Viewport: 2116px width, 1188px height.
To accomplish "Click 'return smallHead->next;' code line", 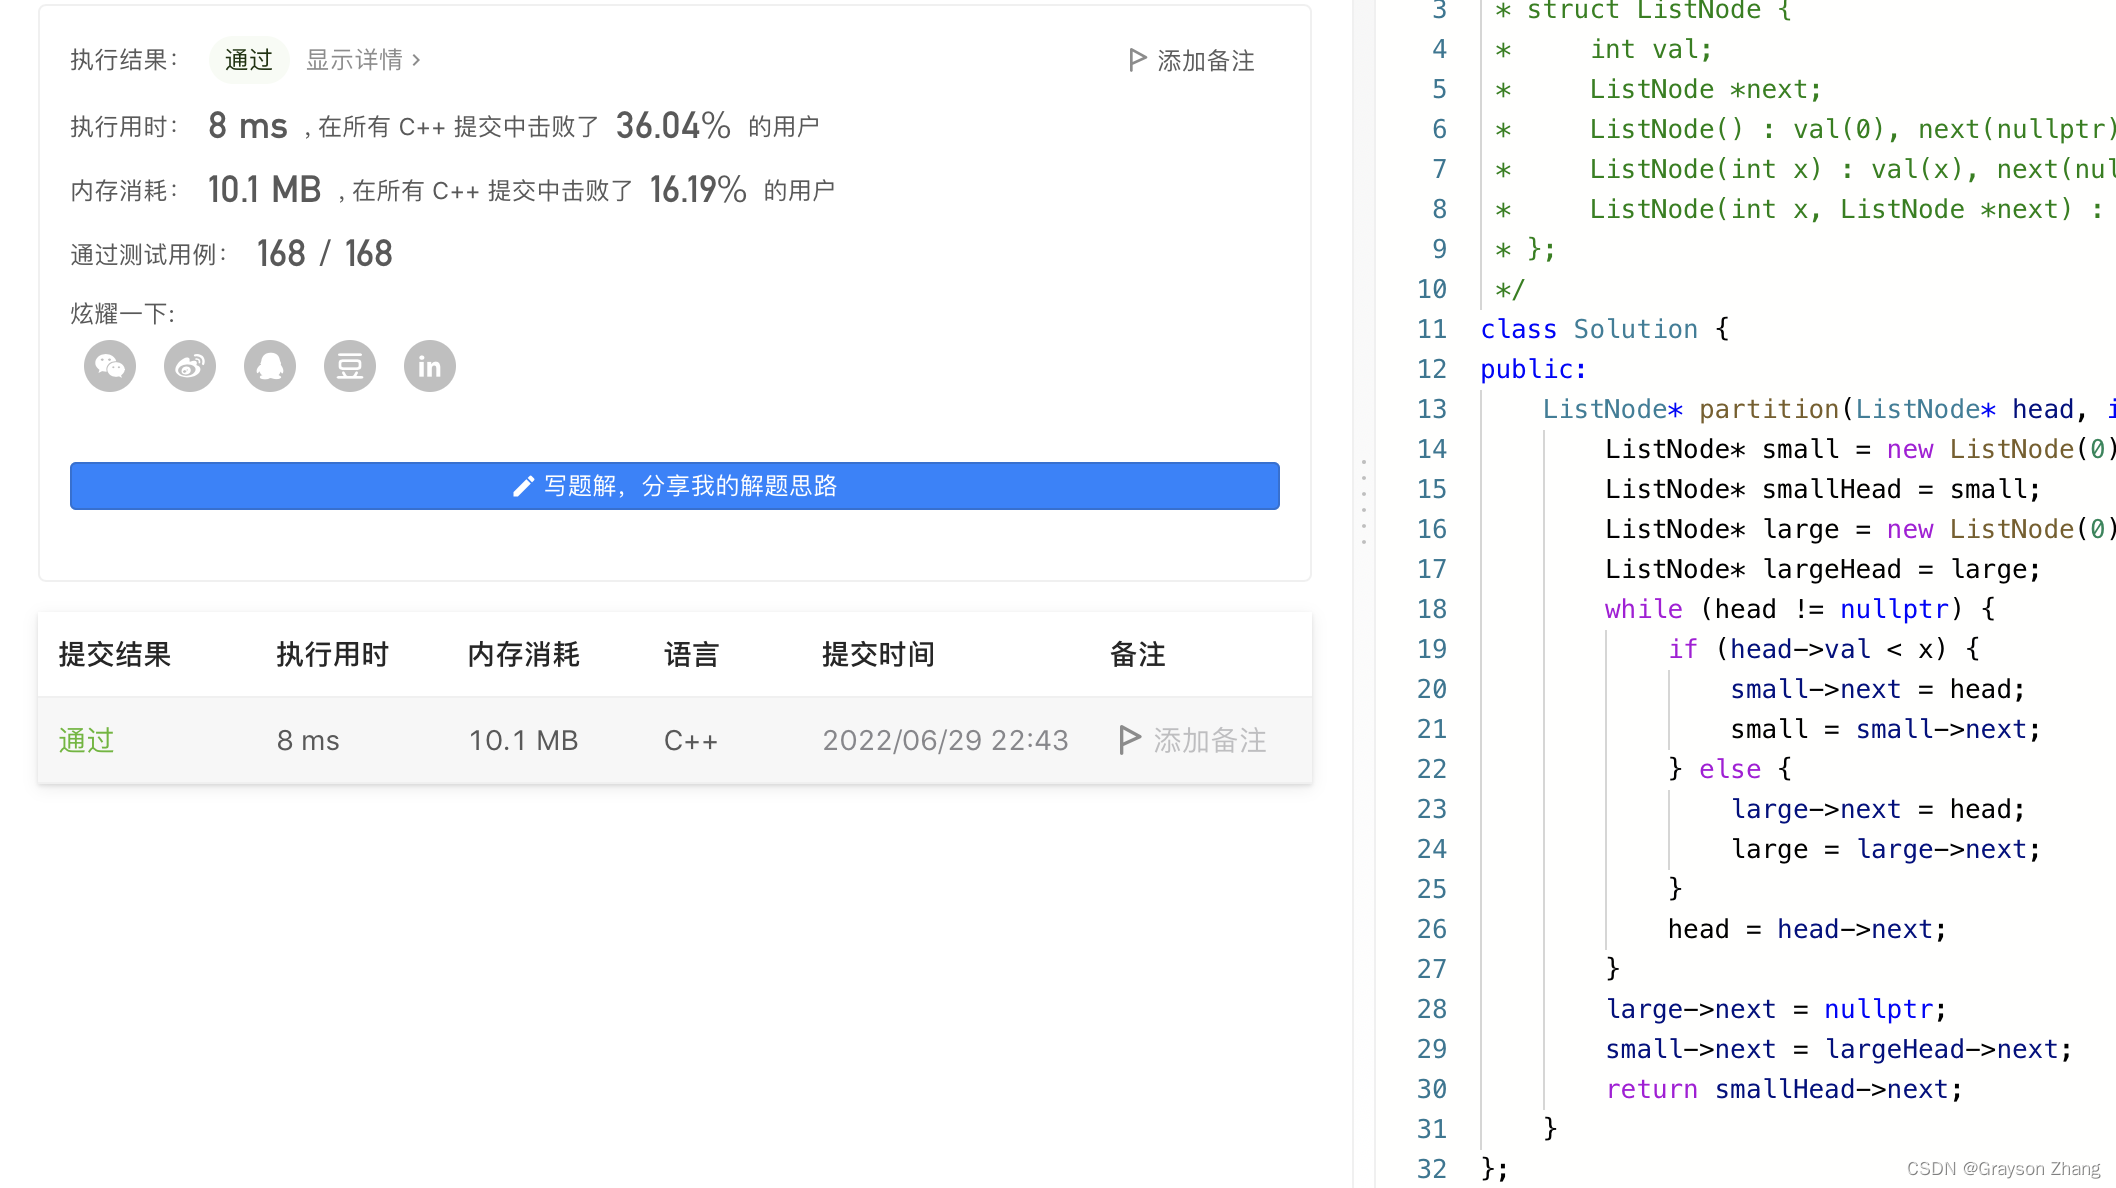I will [x=1785, y=1089].
